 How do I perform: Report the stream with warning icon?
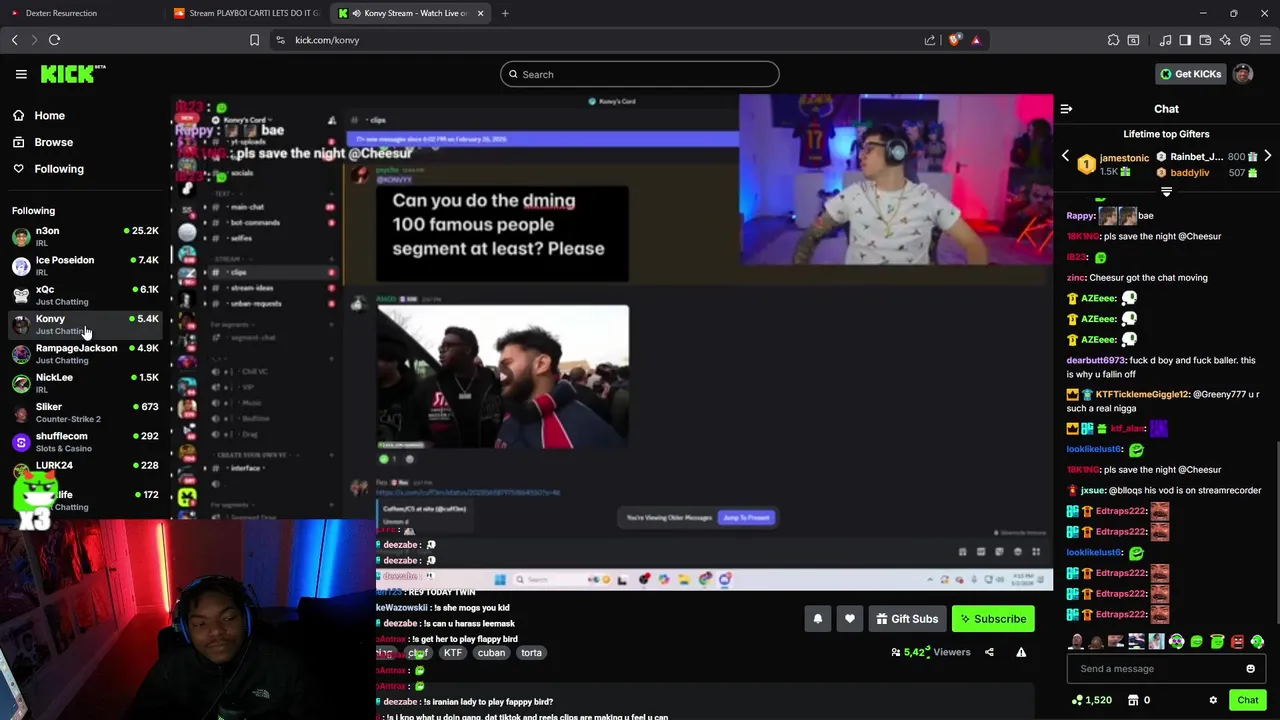pos(1021,652)
